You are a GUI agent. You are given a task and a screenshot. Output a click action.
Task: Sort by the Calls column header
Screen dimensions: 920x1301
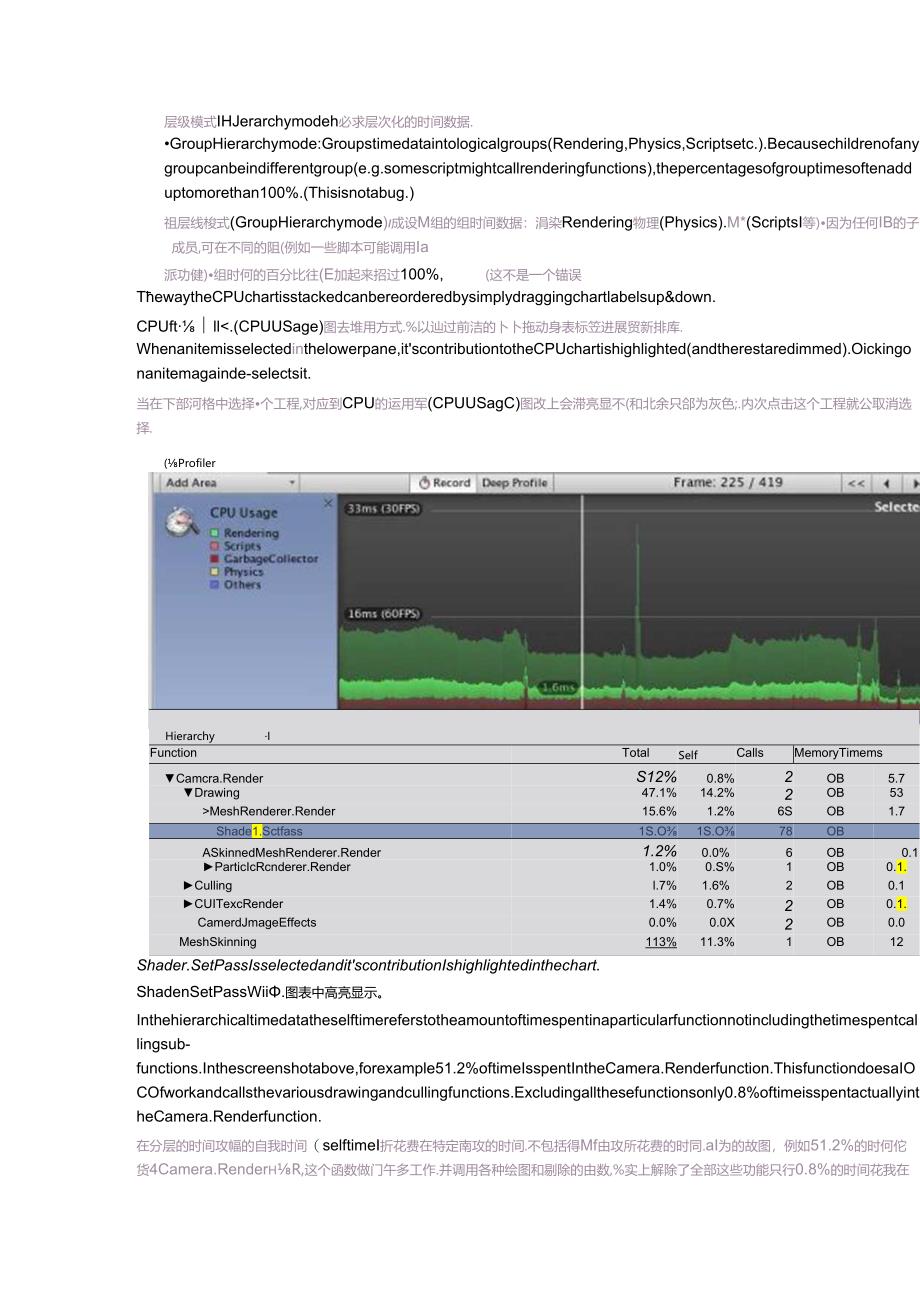click(x=749, y=753)
